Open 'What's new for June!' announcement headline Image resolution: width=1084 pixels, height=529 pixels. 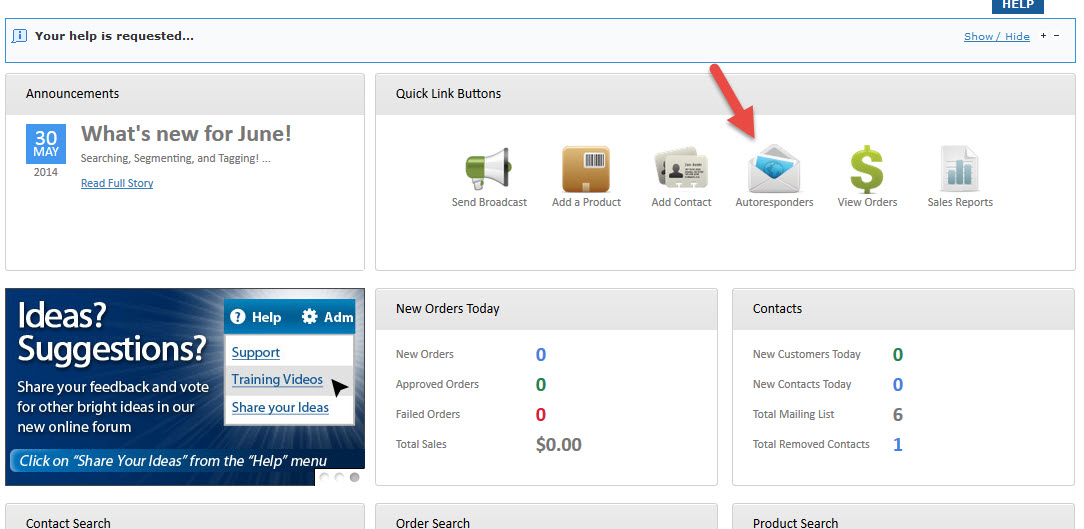(186, 134)
